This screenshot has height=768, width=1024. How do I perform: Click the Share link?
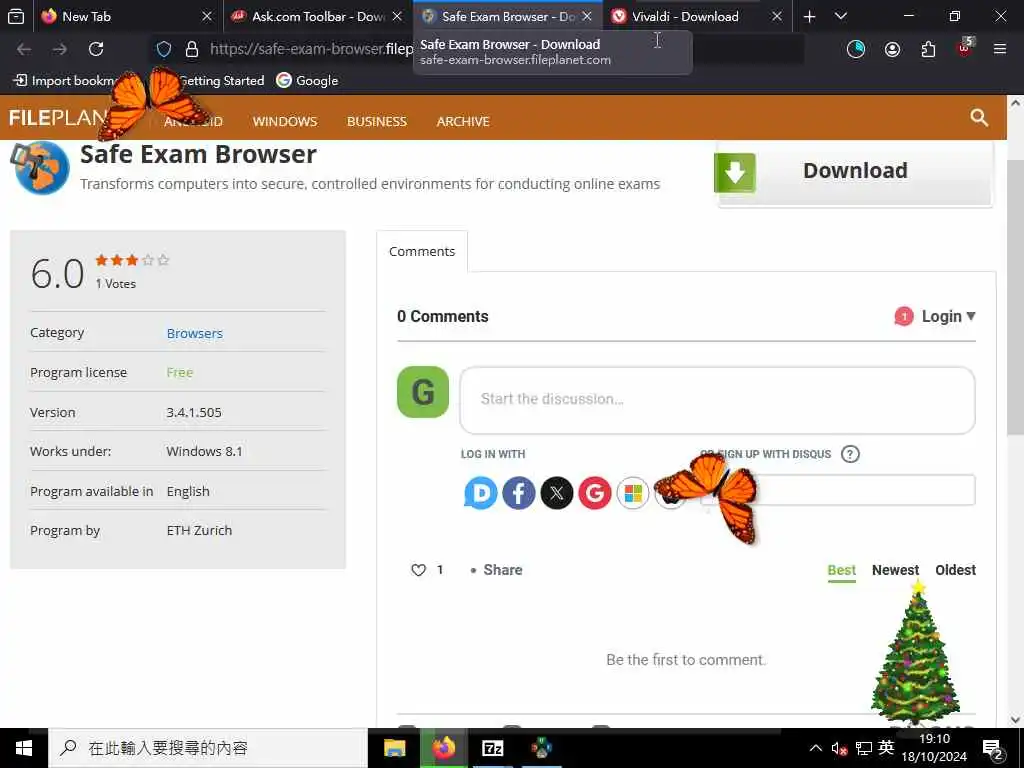click(x=502, y=570)
